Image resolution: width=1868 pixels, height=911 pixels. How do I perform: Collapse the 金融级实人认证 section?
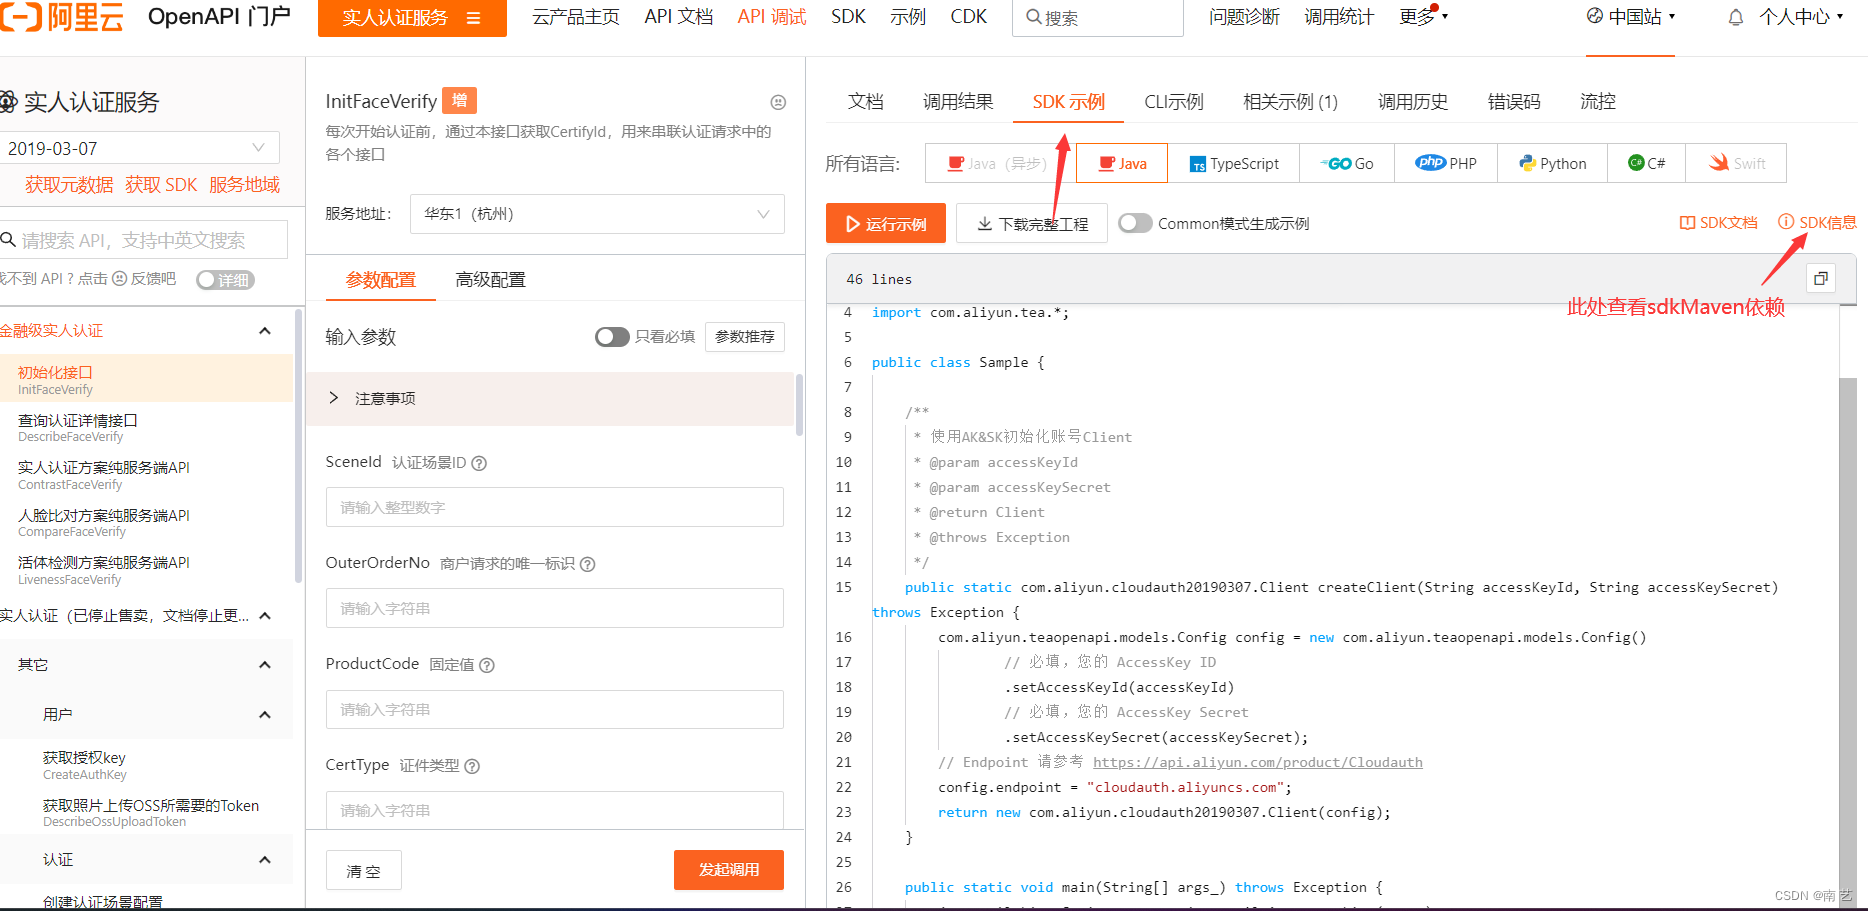(265, 331)
